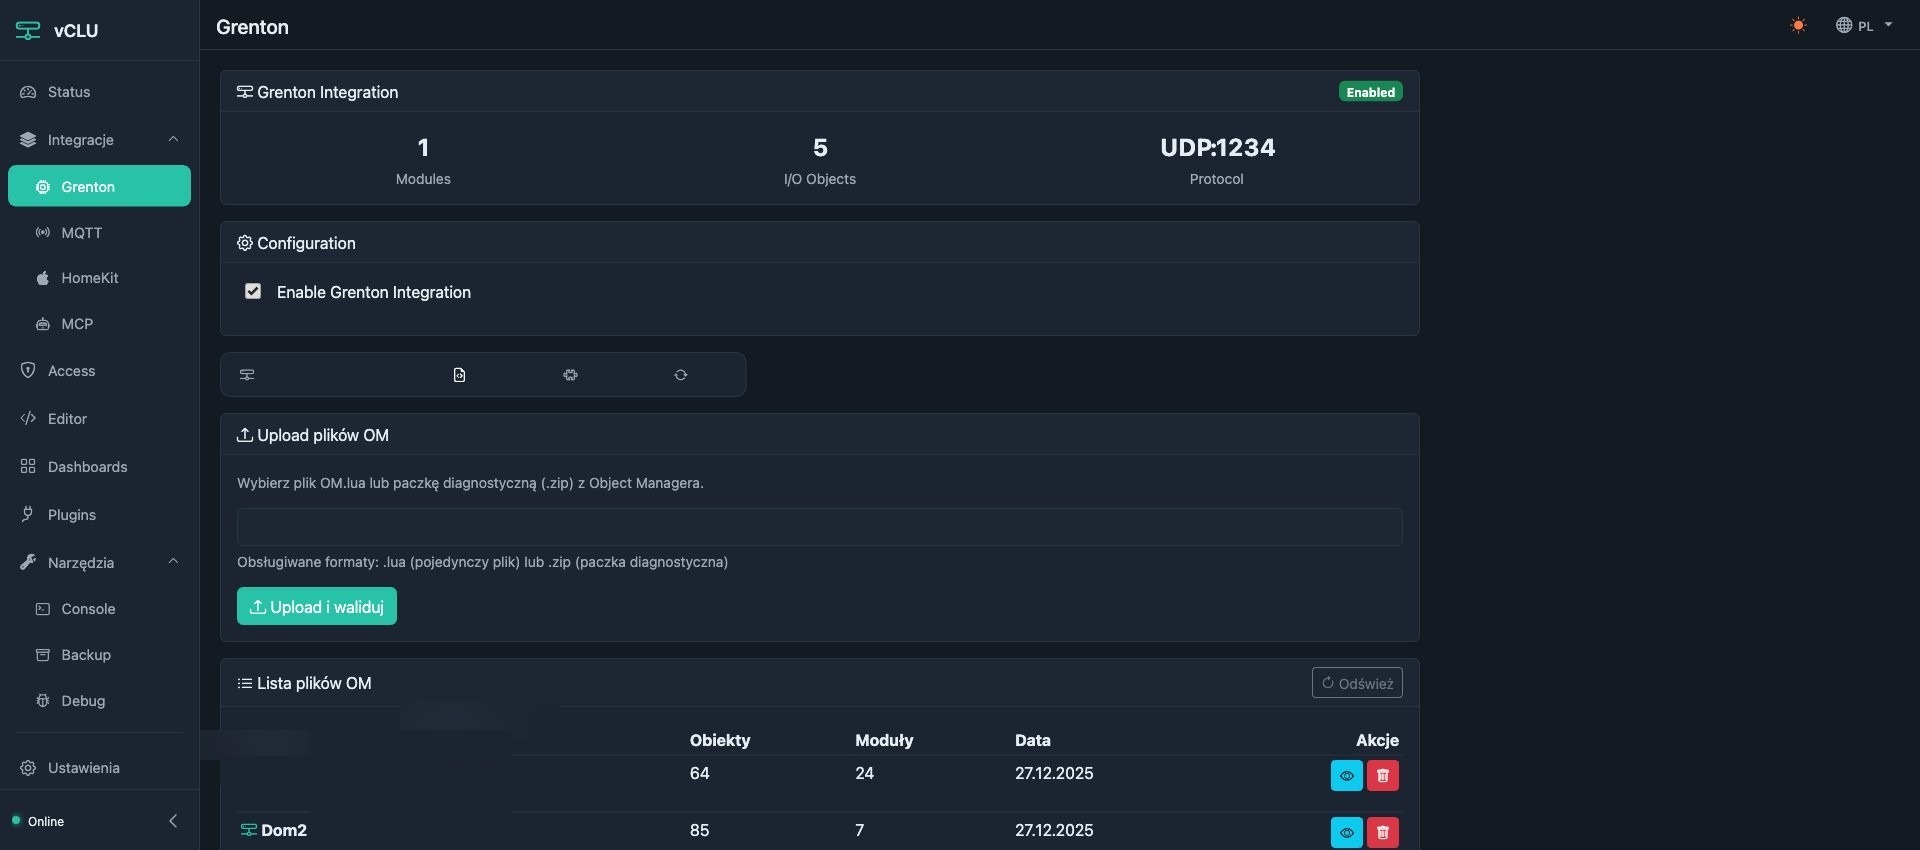Delete the OM file with 64 objects
Viewport: 1920px width, 850px height.
(1382, 775)
